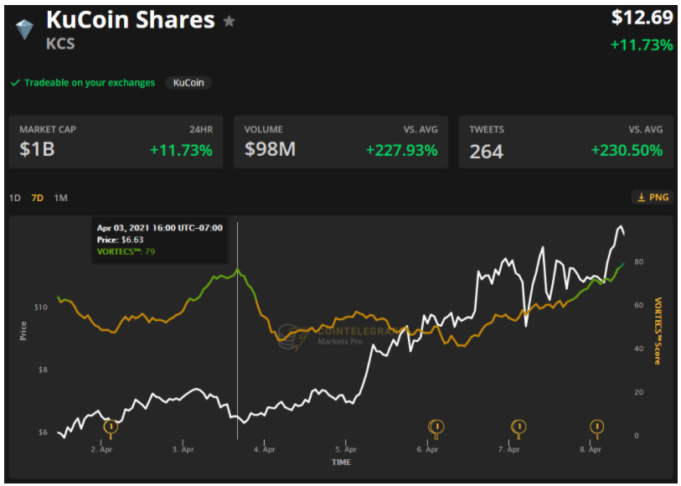The image size is (681, 486).
Task: Click the $1B market cap value
Action: [x=37, y=149]
